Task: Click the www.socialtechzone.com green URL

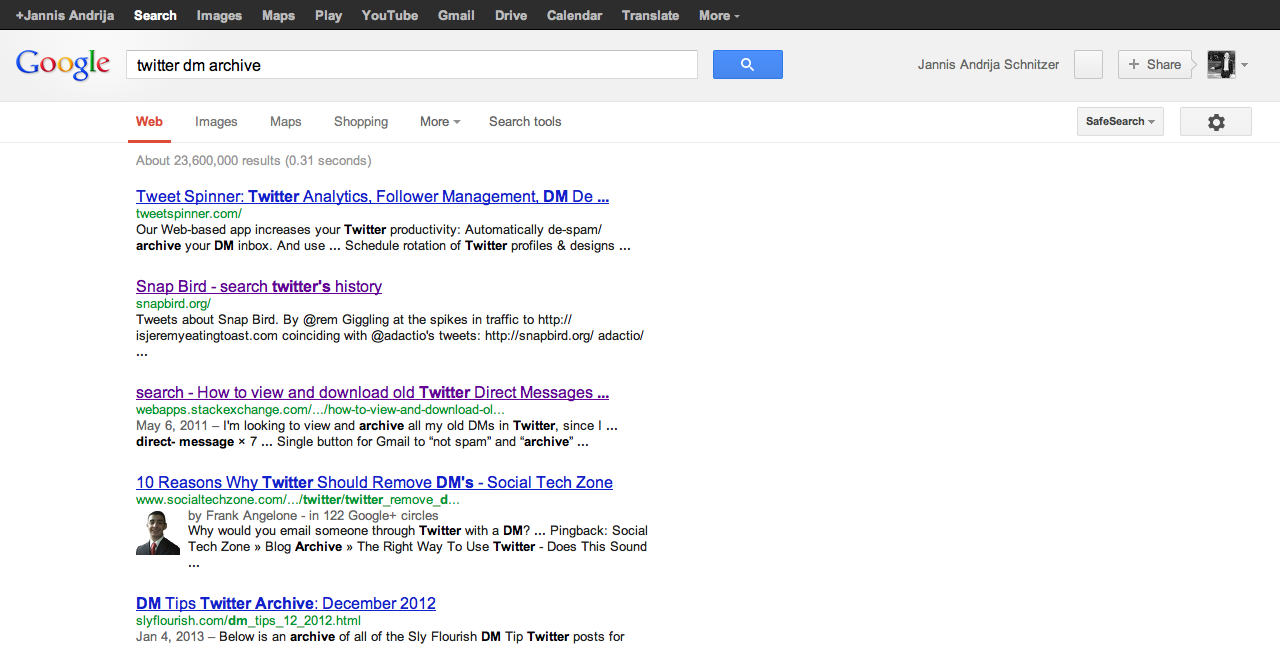Action: 298,499
